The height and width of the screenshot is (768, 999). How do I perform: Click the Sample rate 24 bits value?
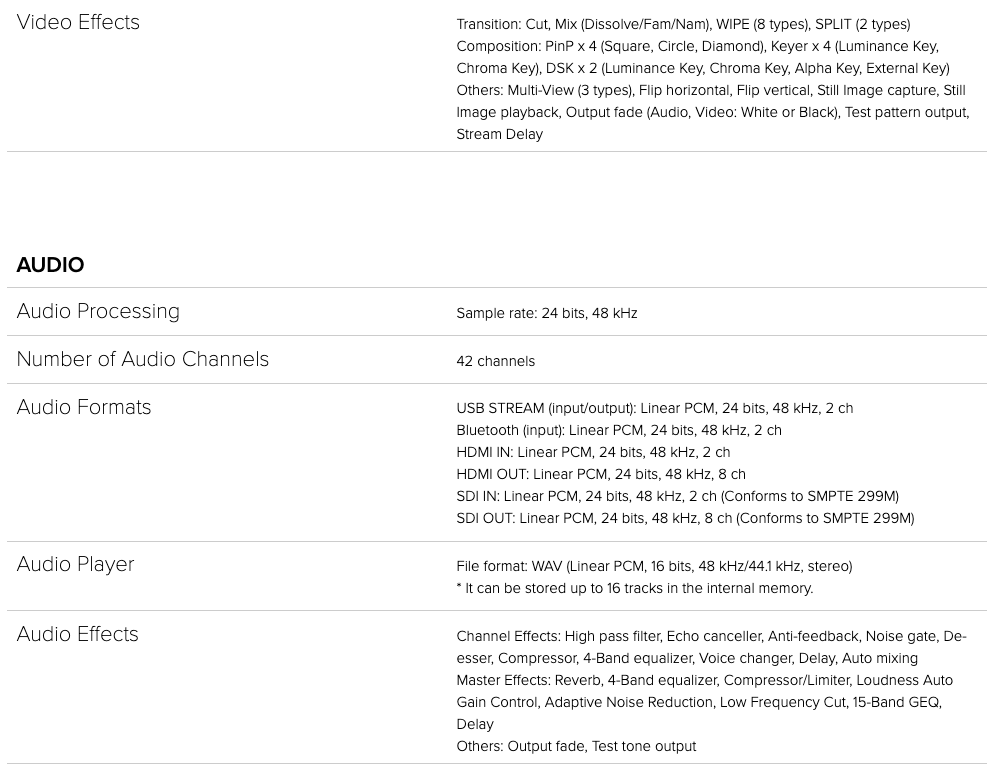coord(547,313)
